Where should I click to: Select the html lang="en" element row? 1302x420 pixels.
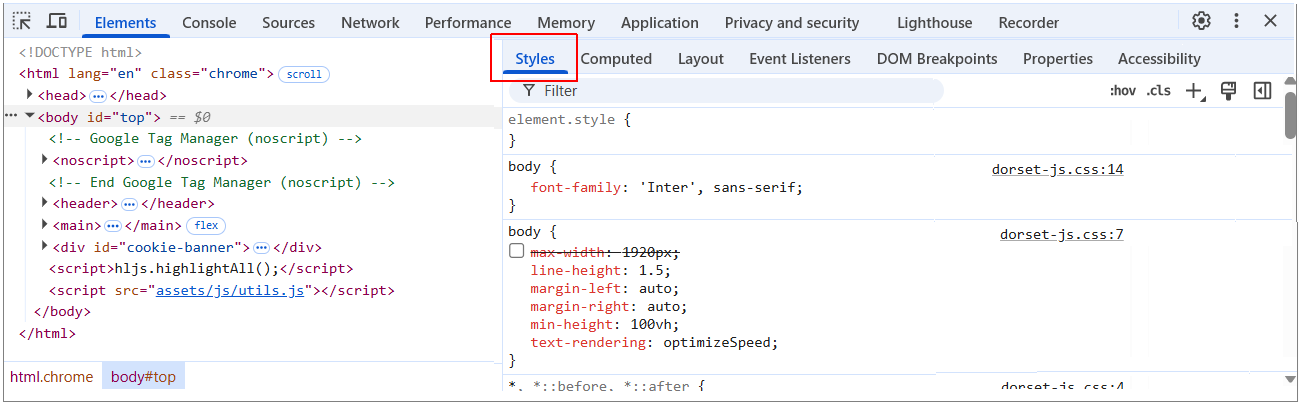click(146, 74)
